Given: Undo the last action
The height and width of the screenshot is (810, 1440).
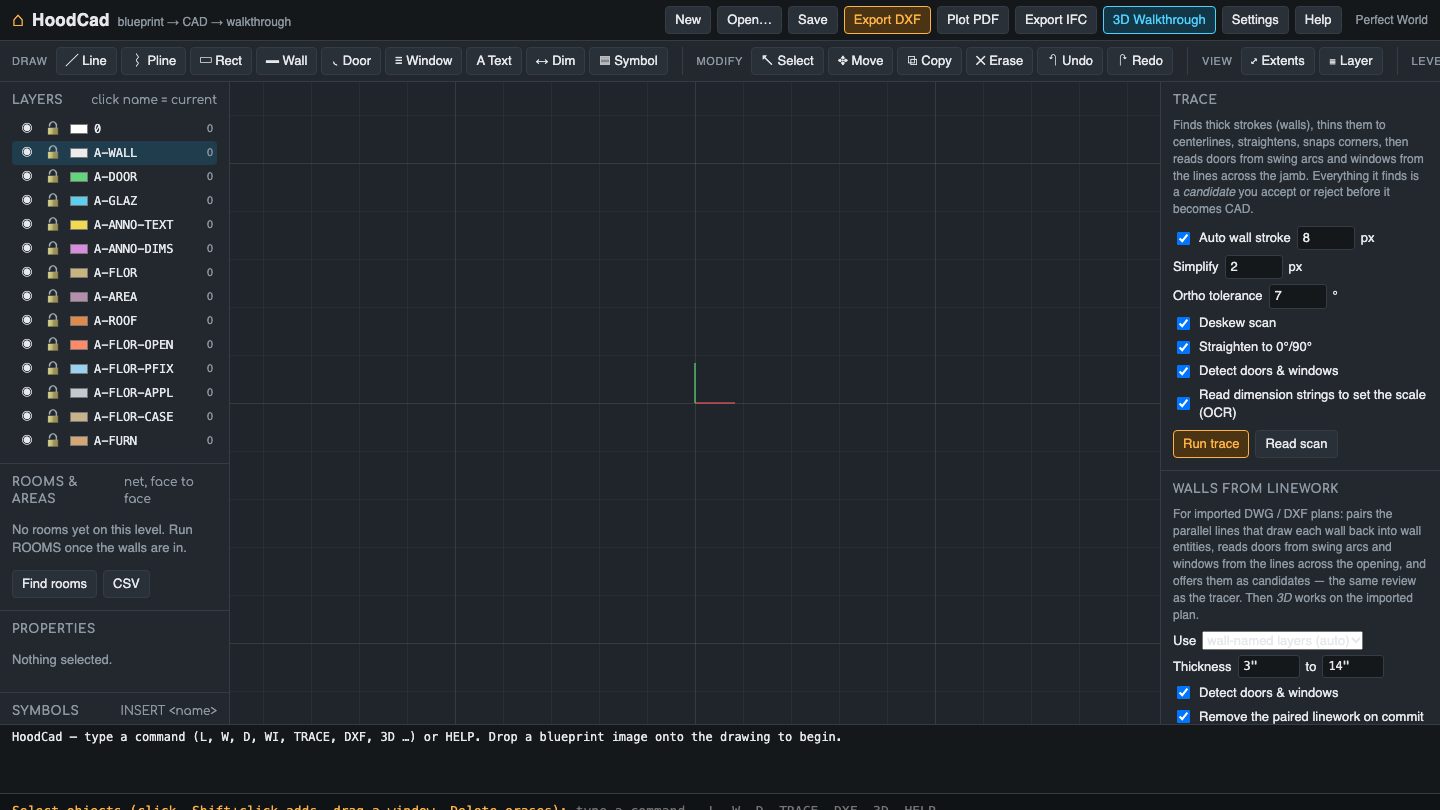Looking at the screenshot, I should point(1070,61).
